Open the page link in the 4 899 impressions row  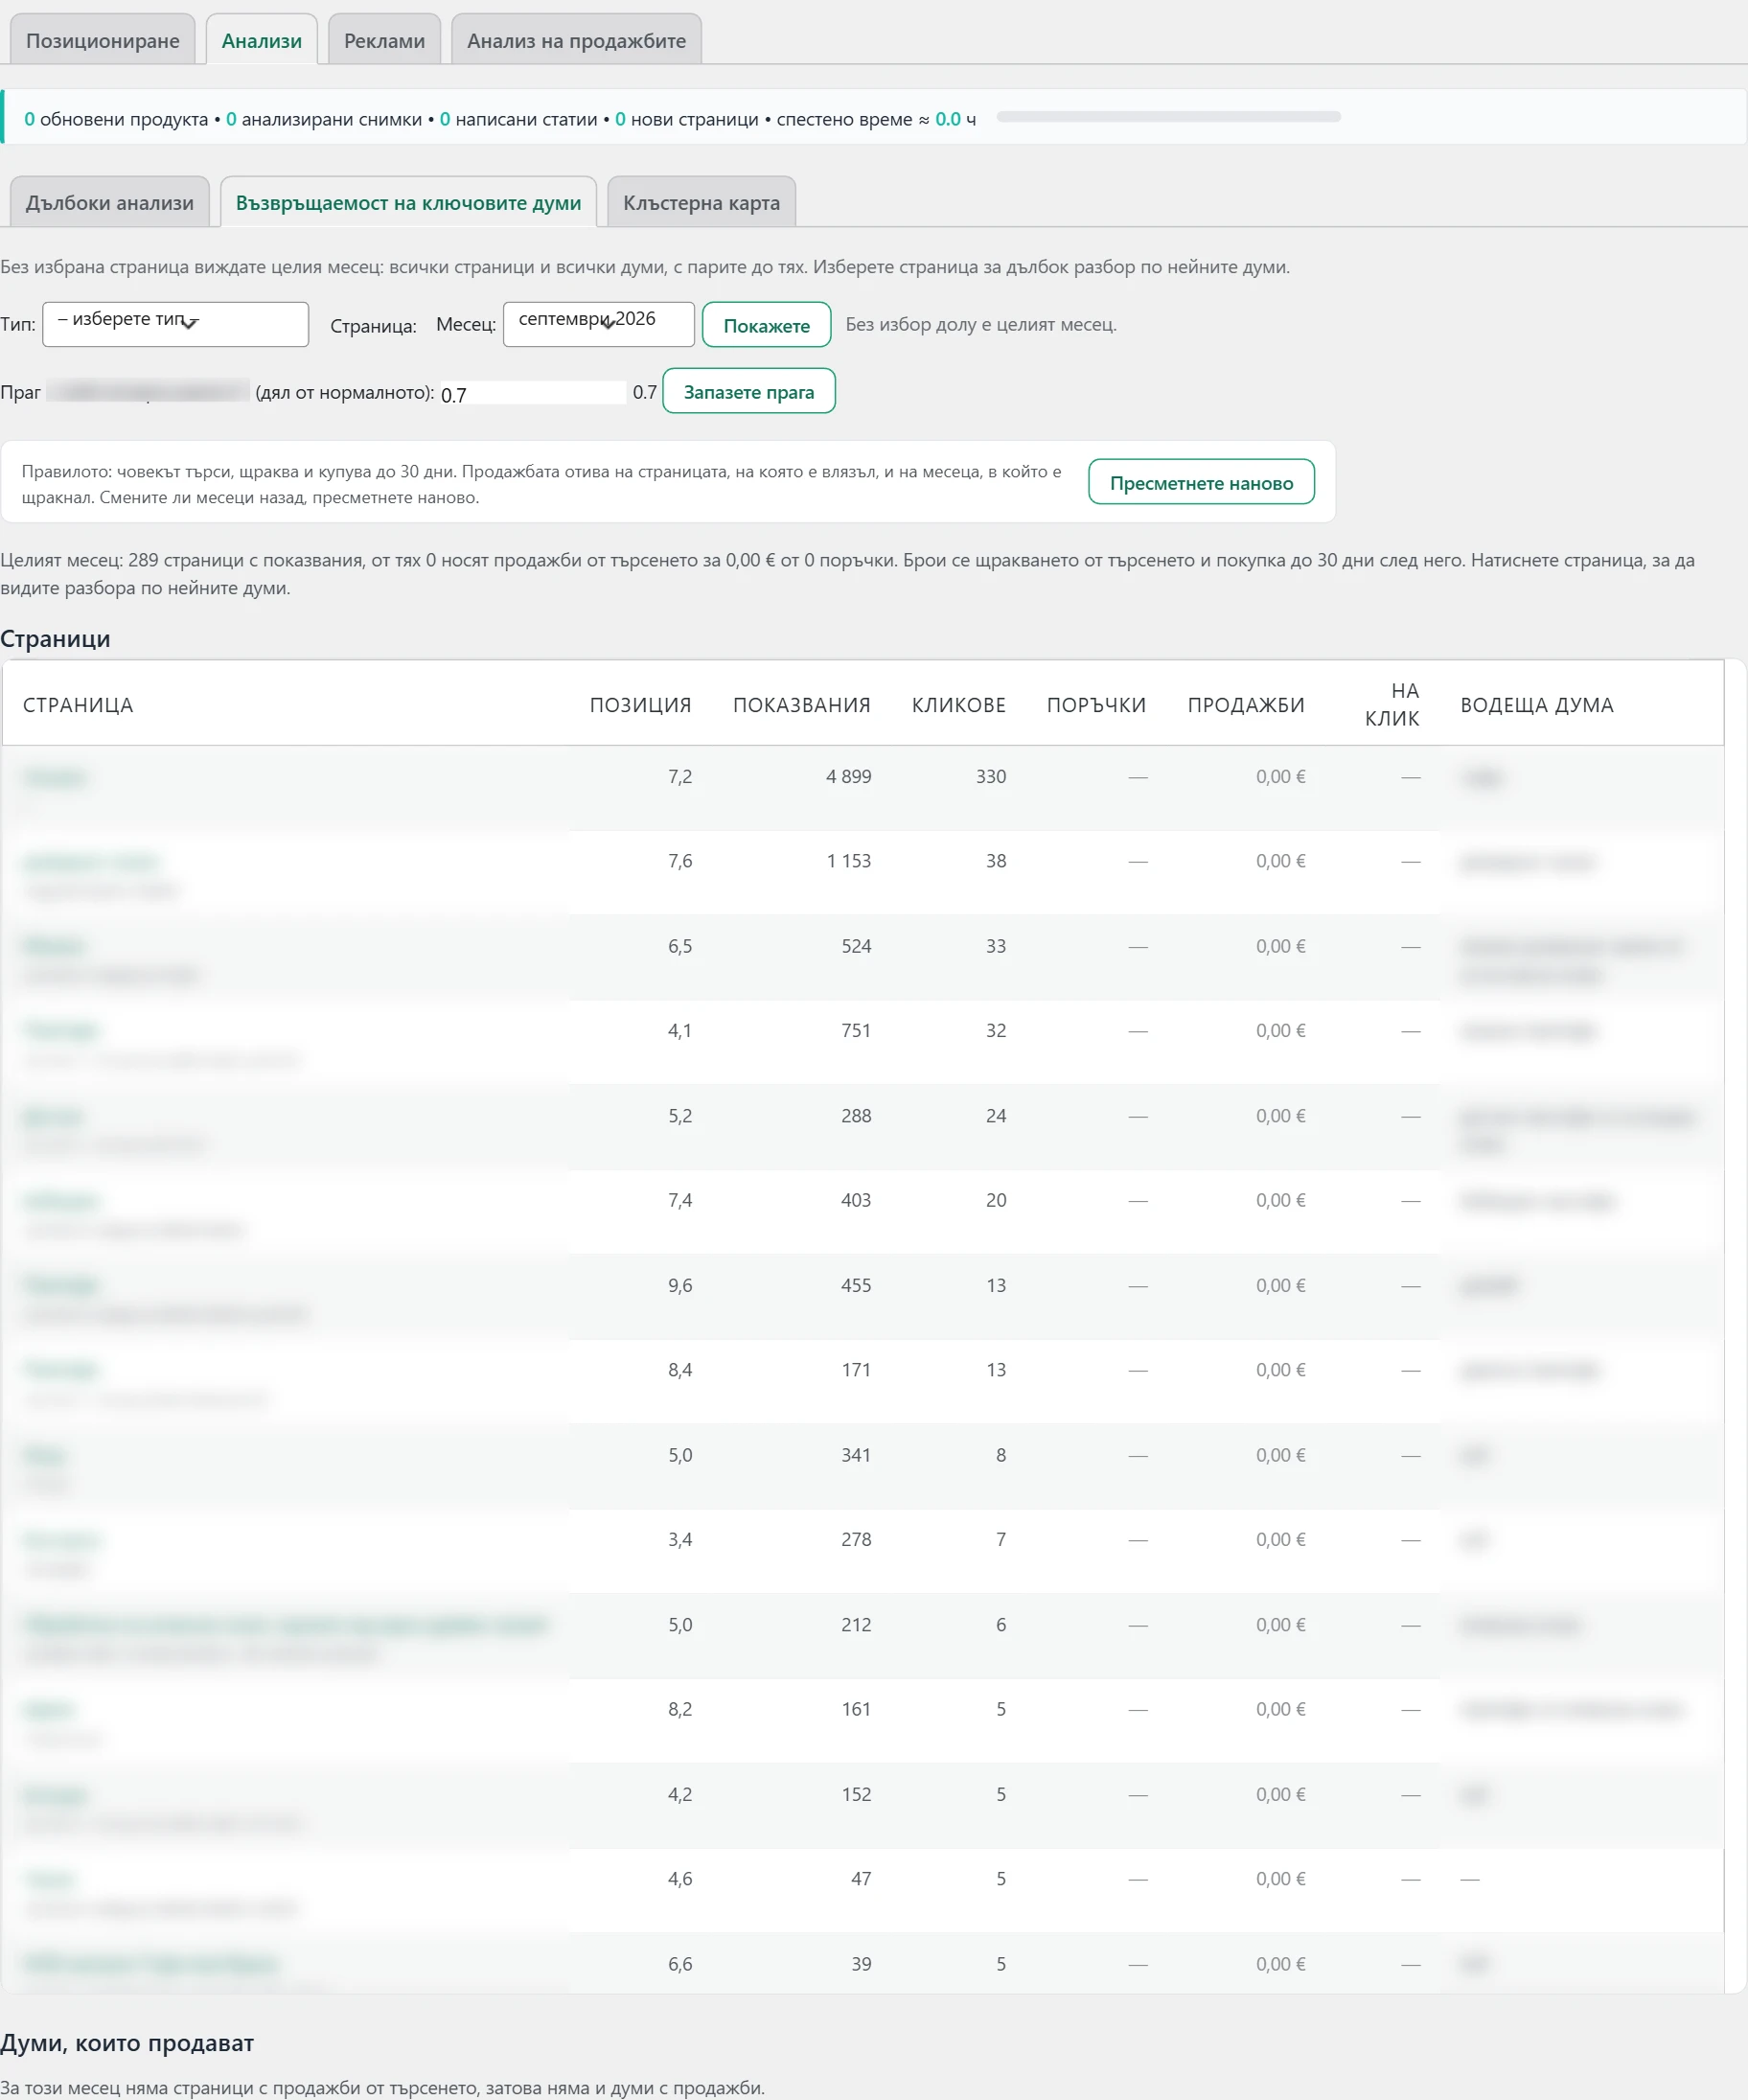point(55,777)
